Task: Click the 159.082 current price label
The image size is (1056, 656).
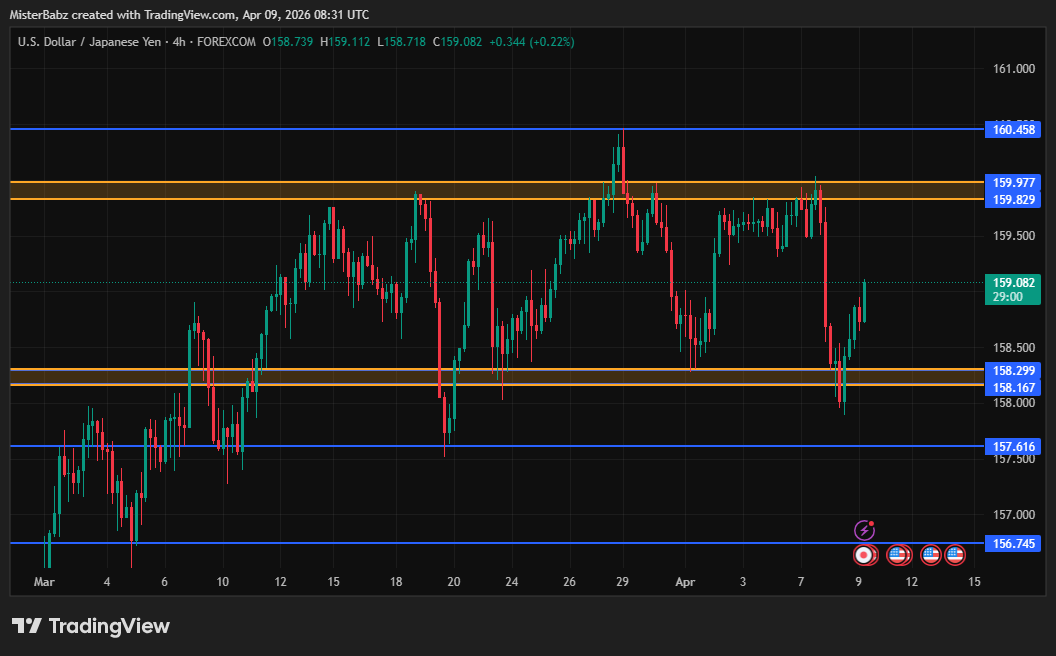Action: 1013,283
